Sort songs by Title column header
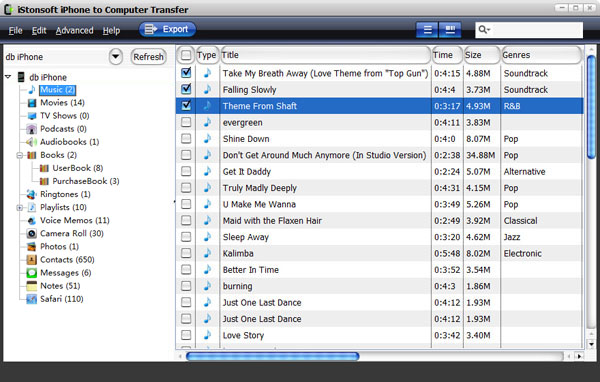600x382 pixels. [x=325, y=55]
